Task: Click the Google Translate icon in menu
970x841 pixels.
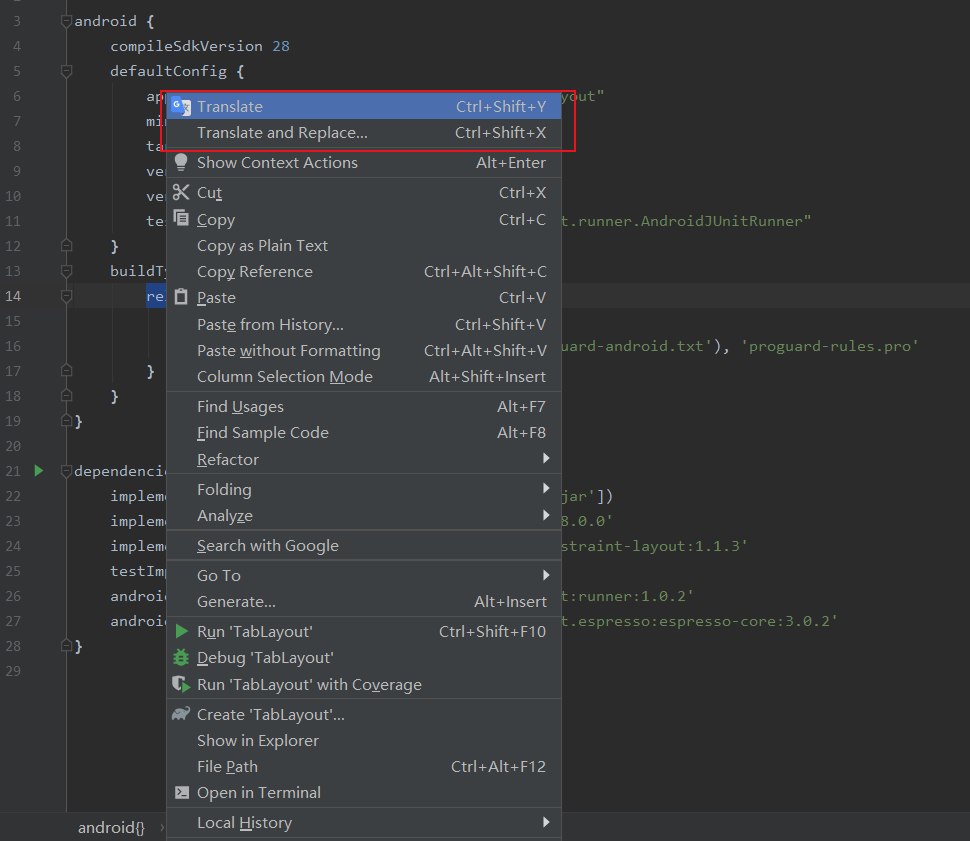Action: click(x=181, y=106)
